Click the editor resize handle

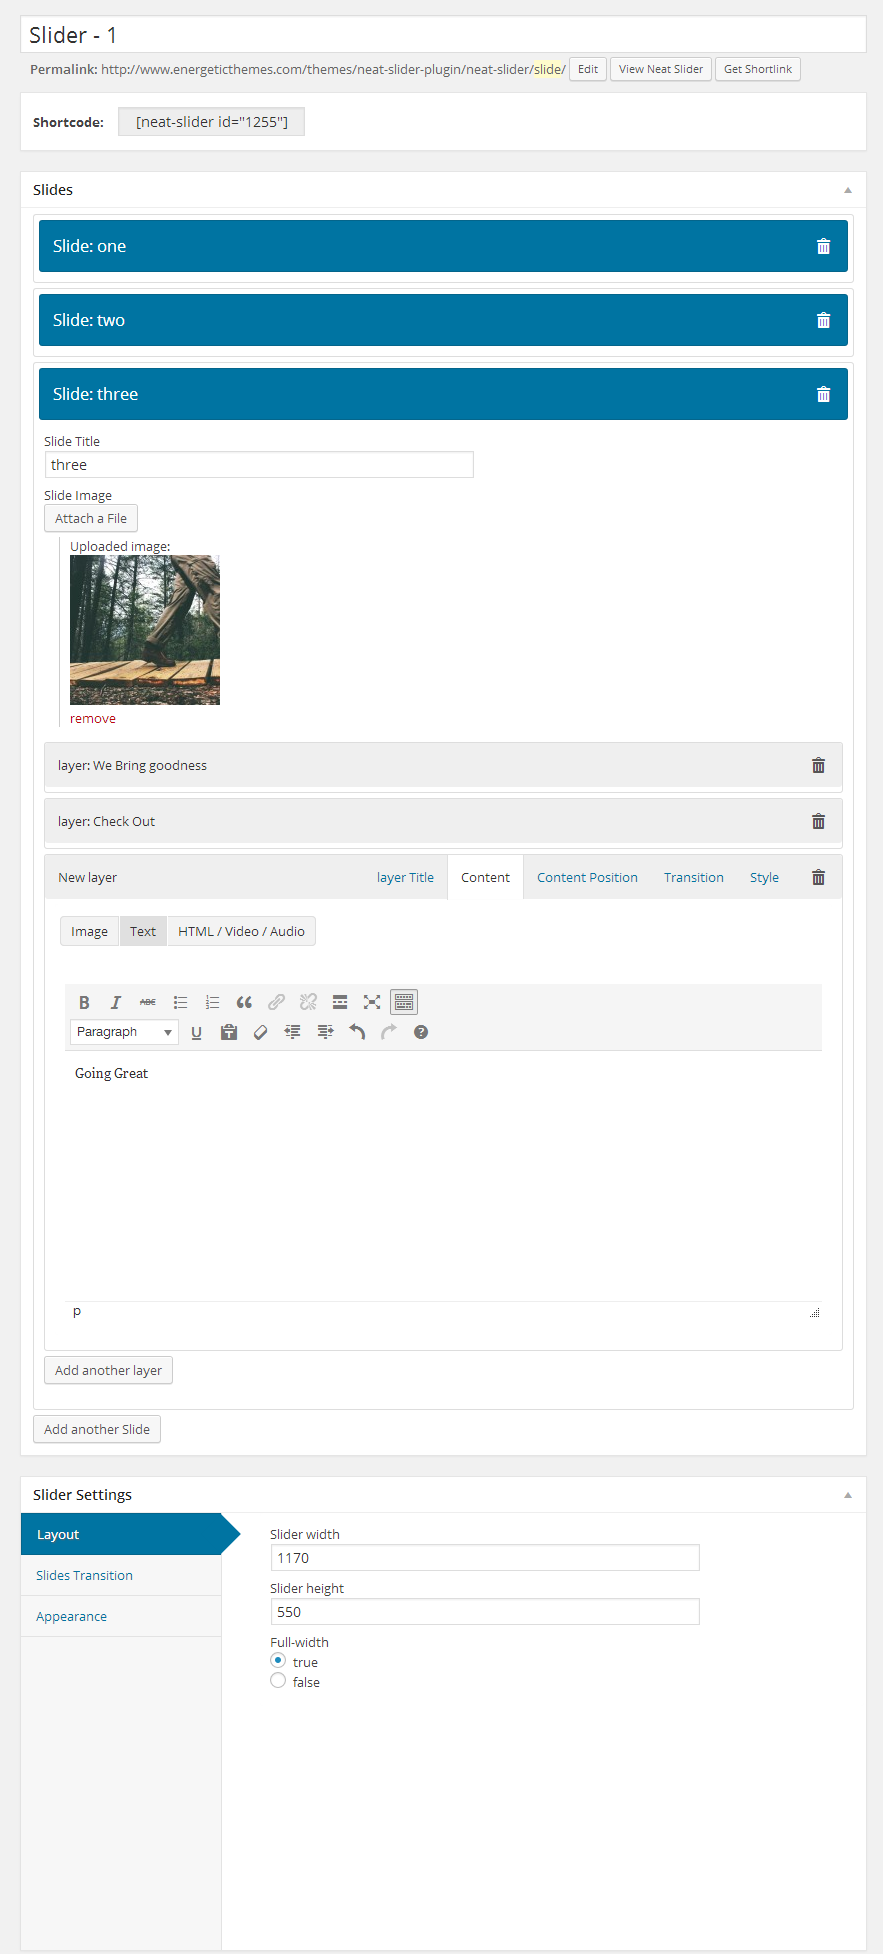(814, 1312)
